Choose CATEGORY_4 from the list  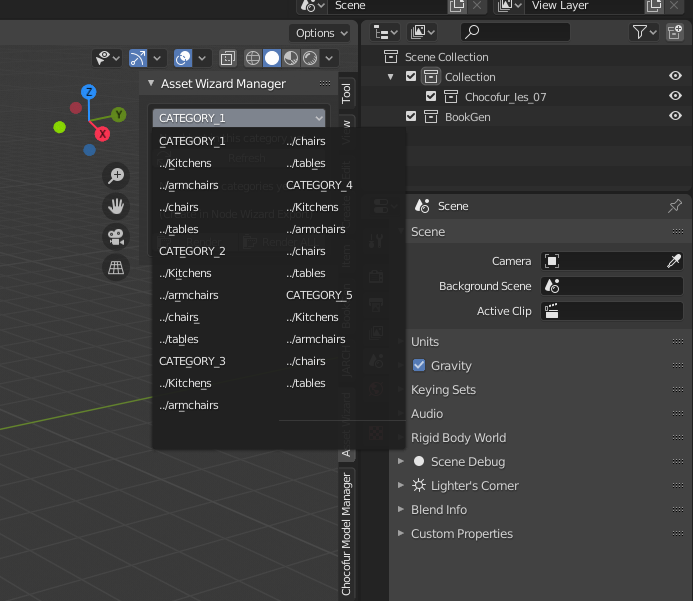click(319, 185)
